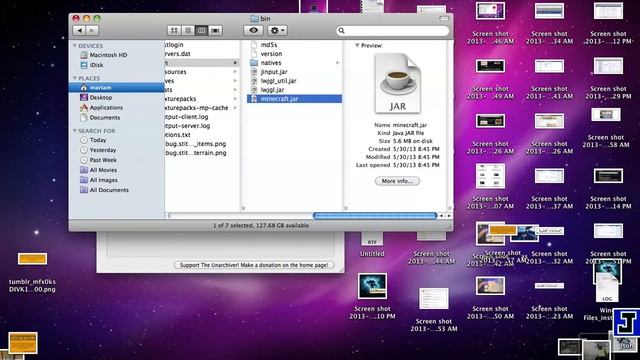Click the More info... button
Viewport: 640px width, 360px height.
pos(397,181)
